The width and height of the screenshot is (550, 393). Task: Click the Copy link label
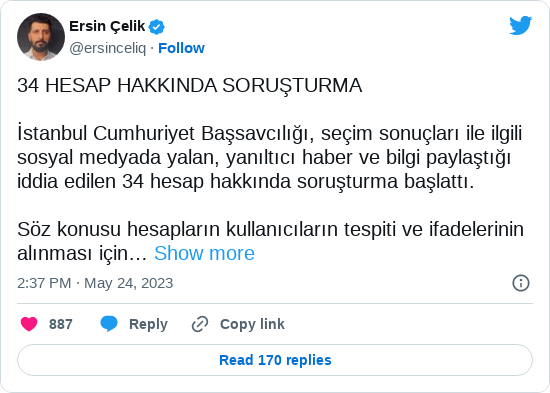click(x=252, y=324)
